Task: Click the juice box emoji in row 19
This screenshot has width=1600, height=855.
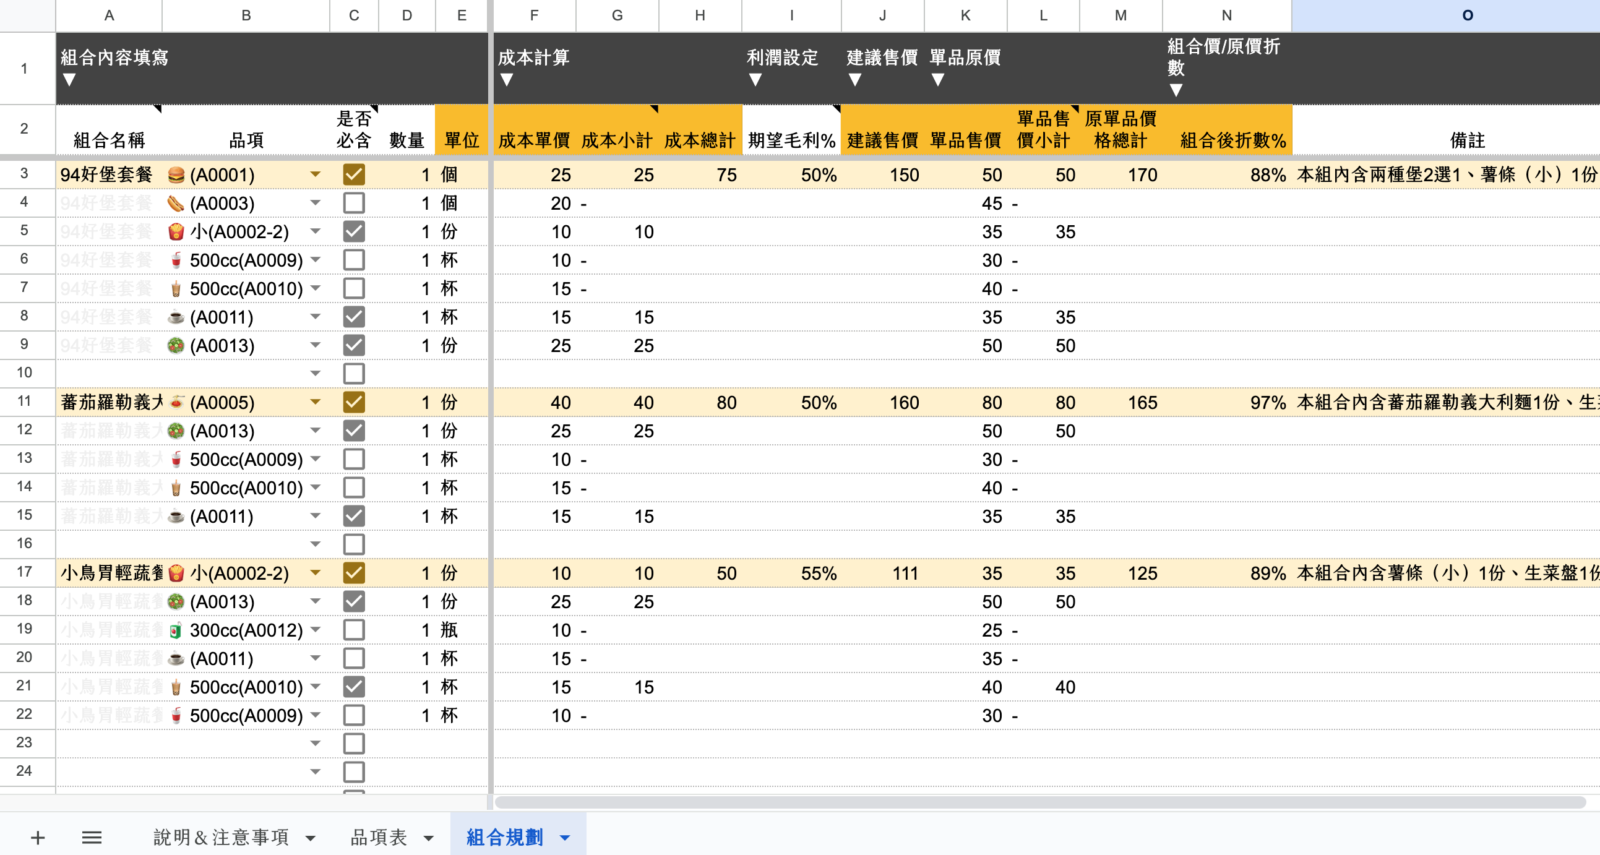Action: click(x=176, y=631)
